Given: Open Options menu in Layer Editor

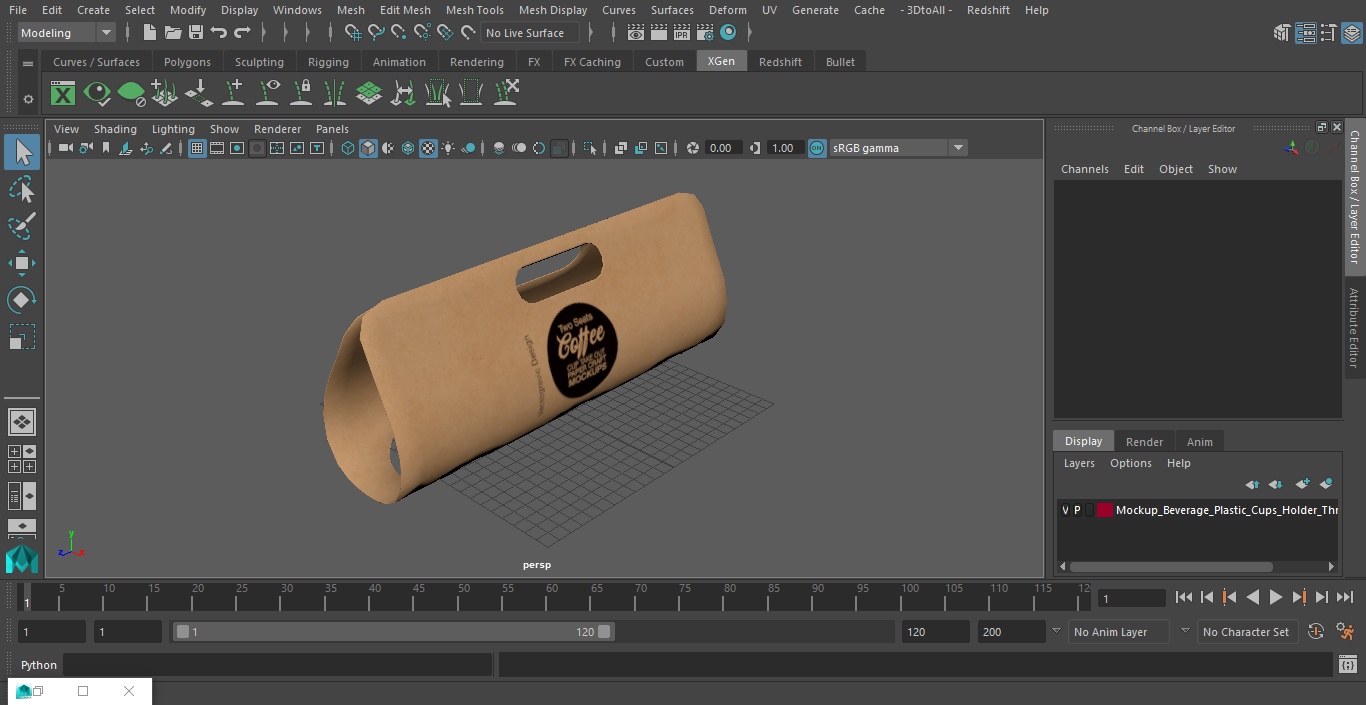Looking at the screenshot, I should (x=1131, y=463).
